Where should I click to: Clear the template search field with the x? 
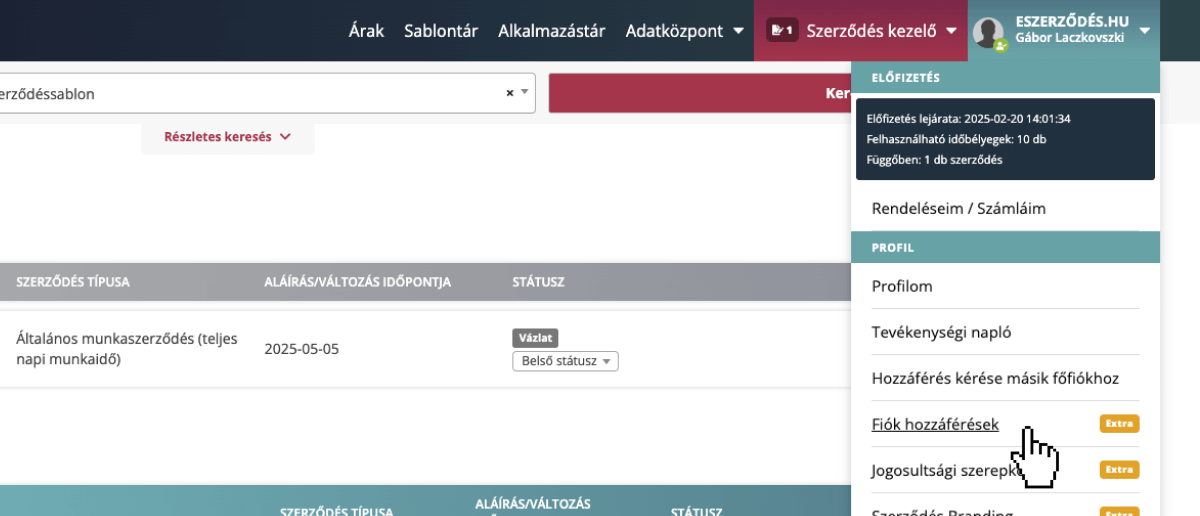509,93
